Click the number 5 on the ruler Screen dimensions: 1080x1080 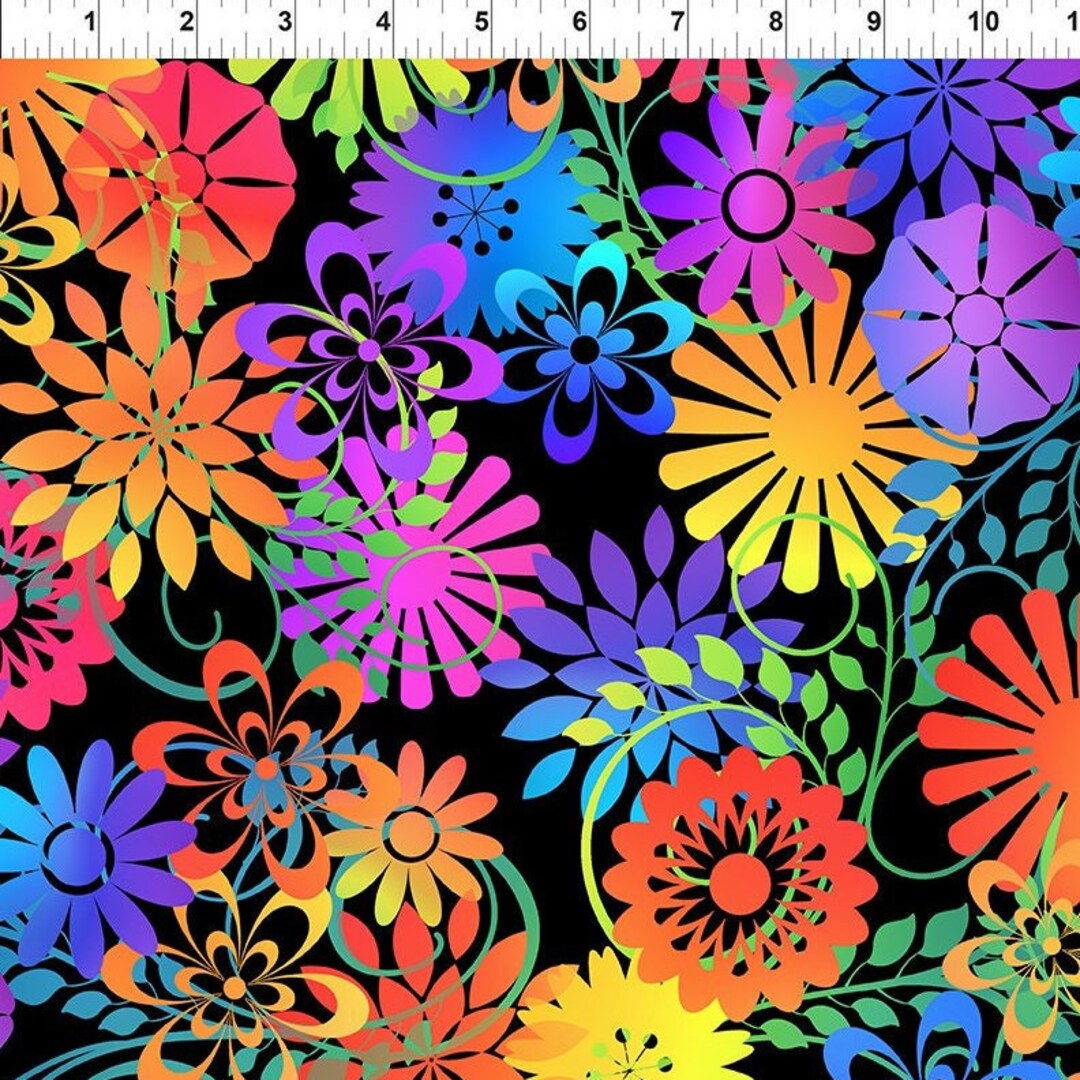480,19
